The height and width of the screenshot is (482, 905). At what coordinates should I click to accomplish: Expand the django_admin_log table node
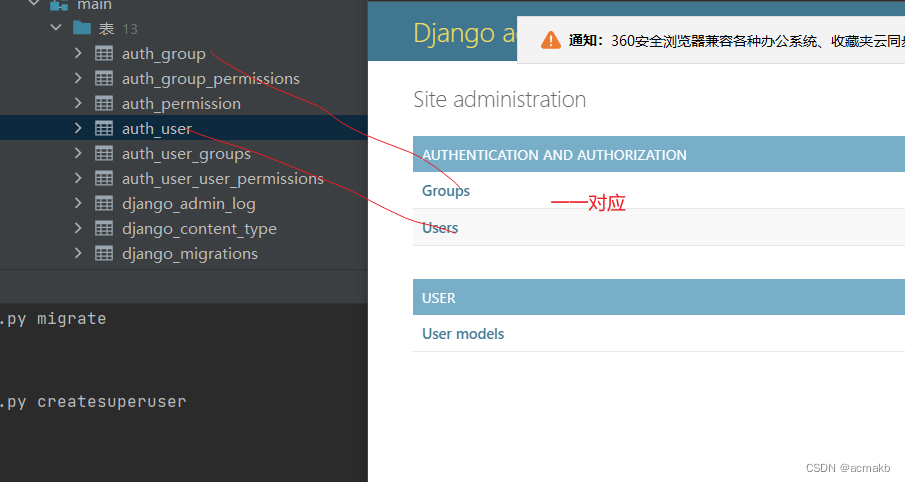(x=78, y=203)
